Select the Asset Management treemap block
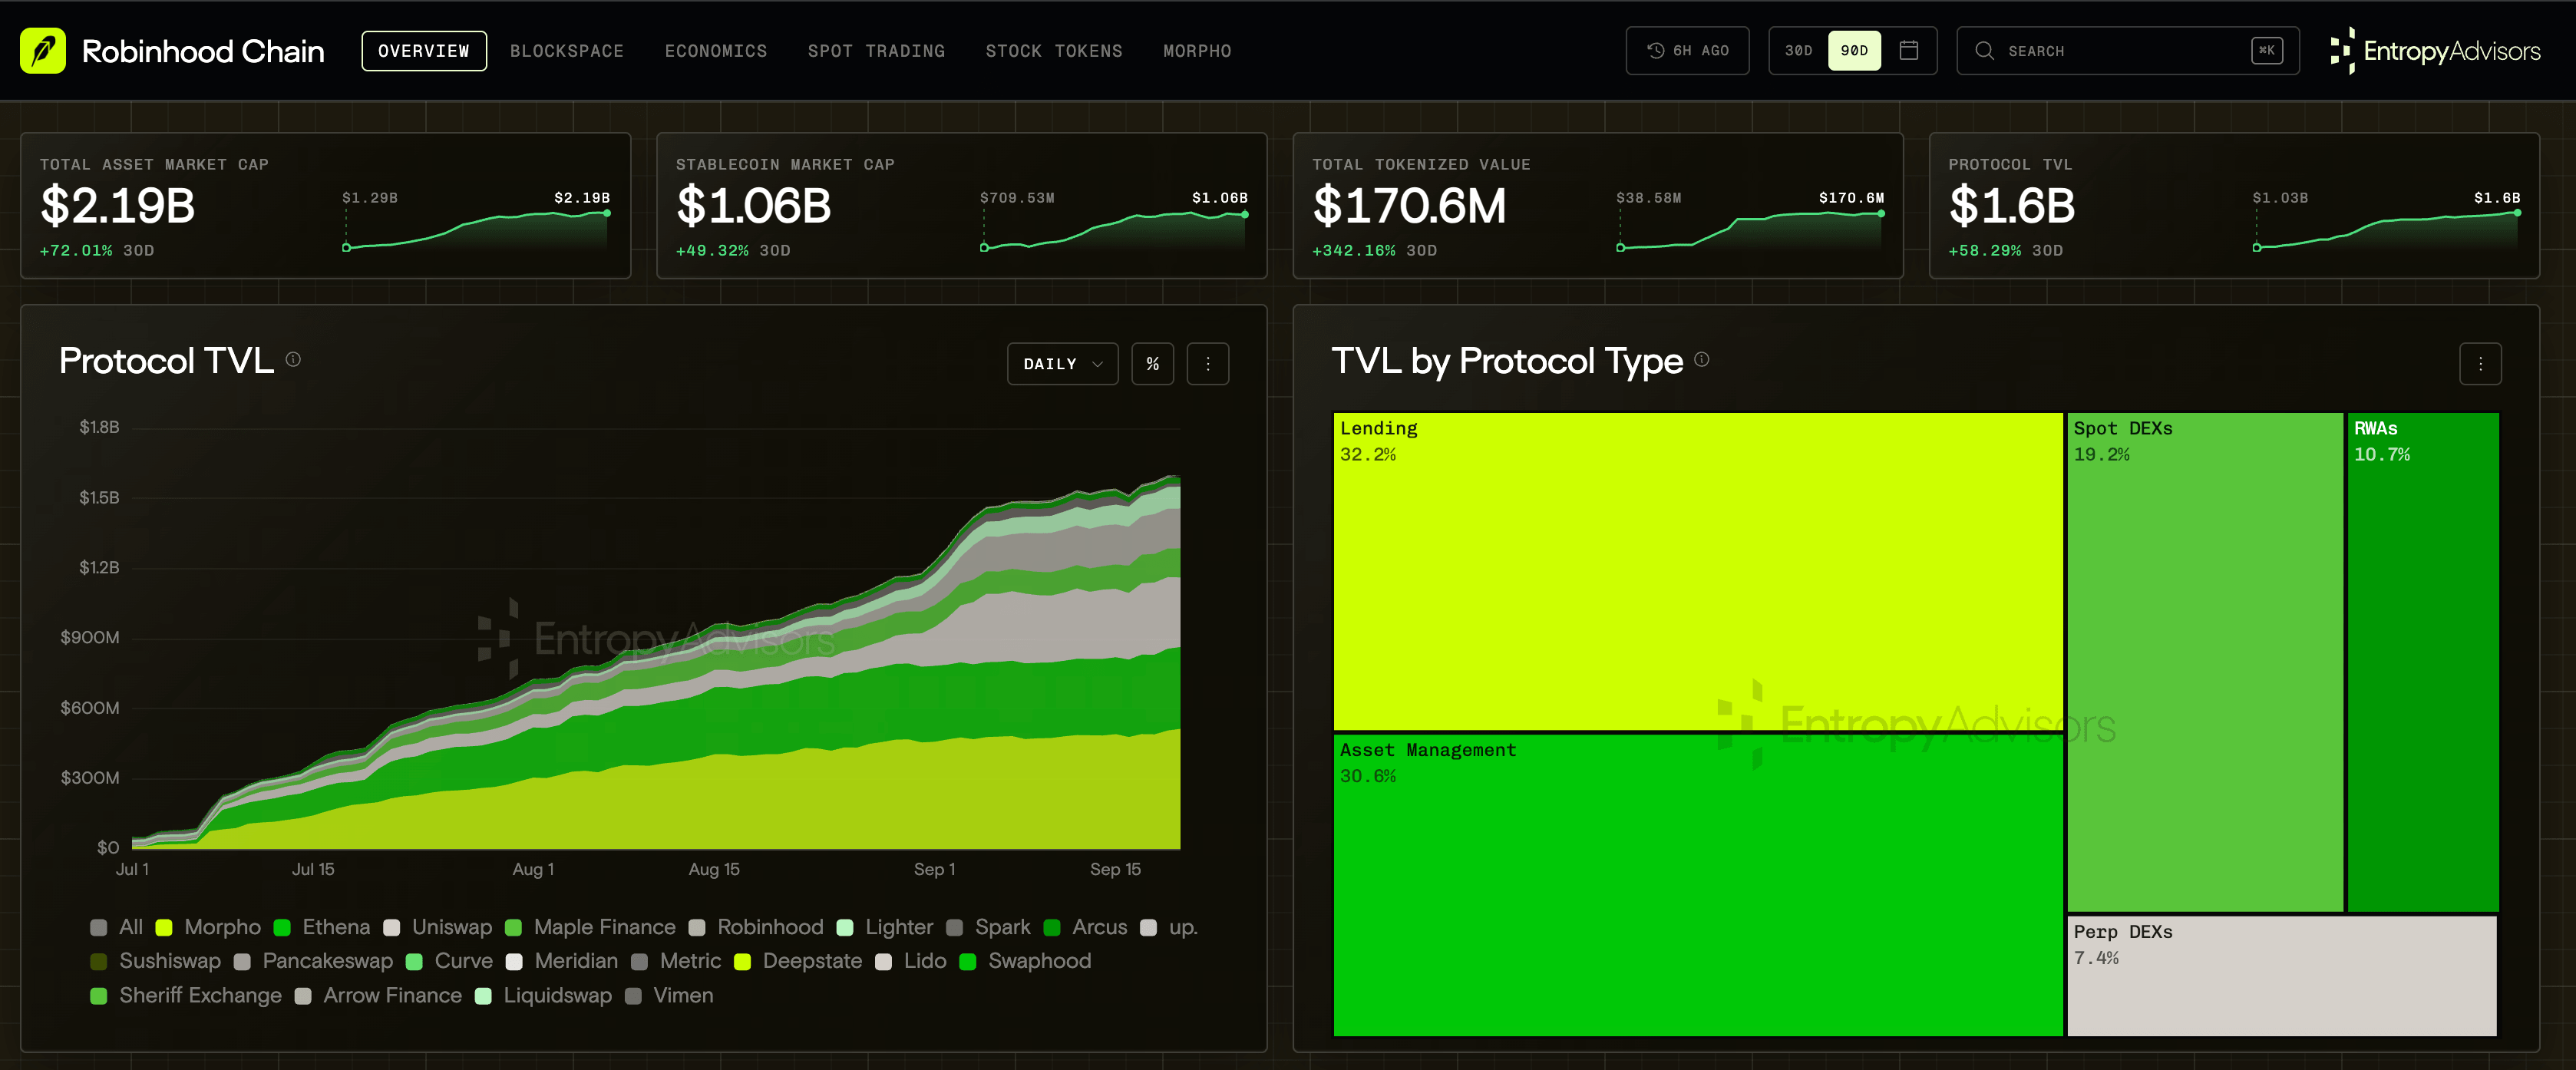The image size is (2576, 1070). click(x=1698, y=885)
